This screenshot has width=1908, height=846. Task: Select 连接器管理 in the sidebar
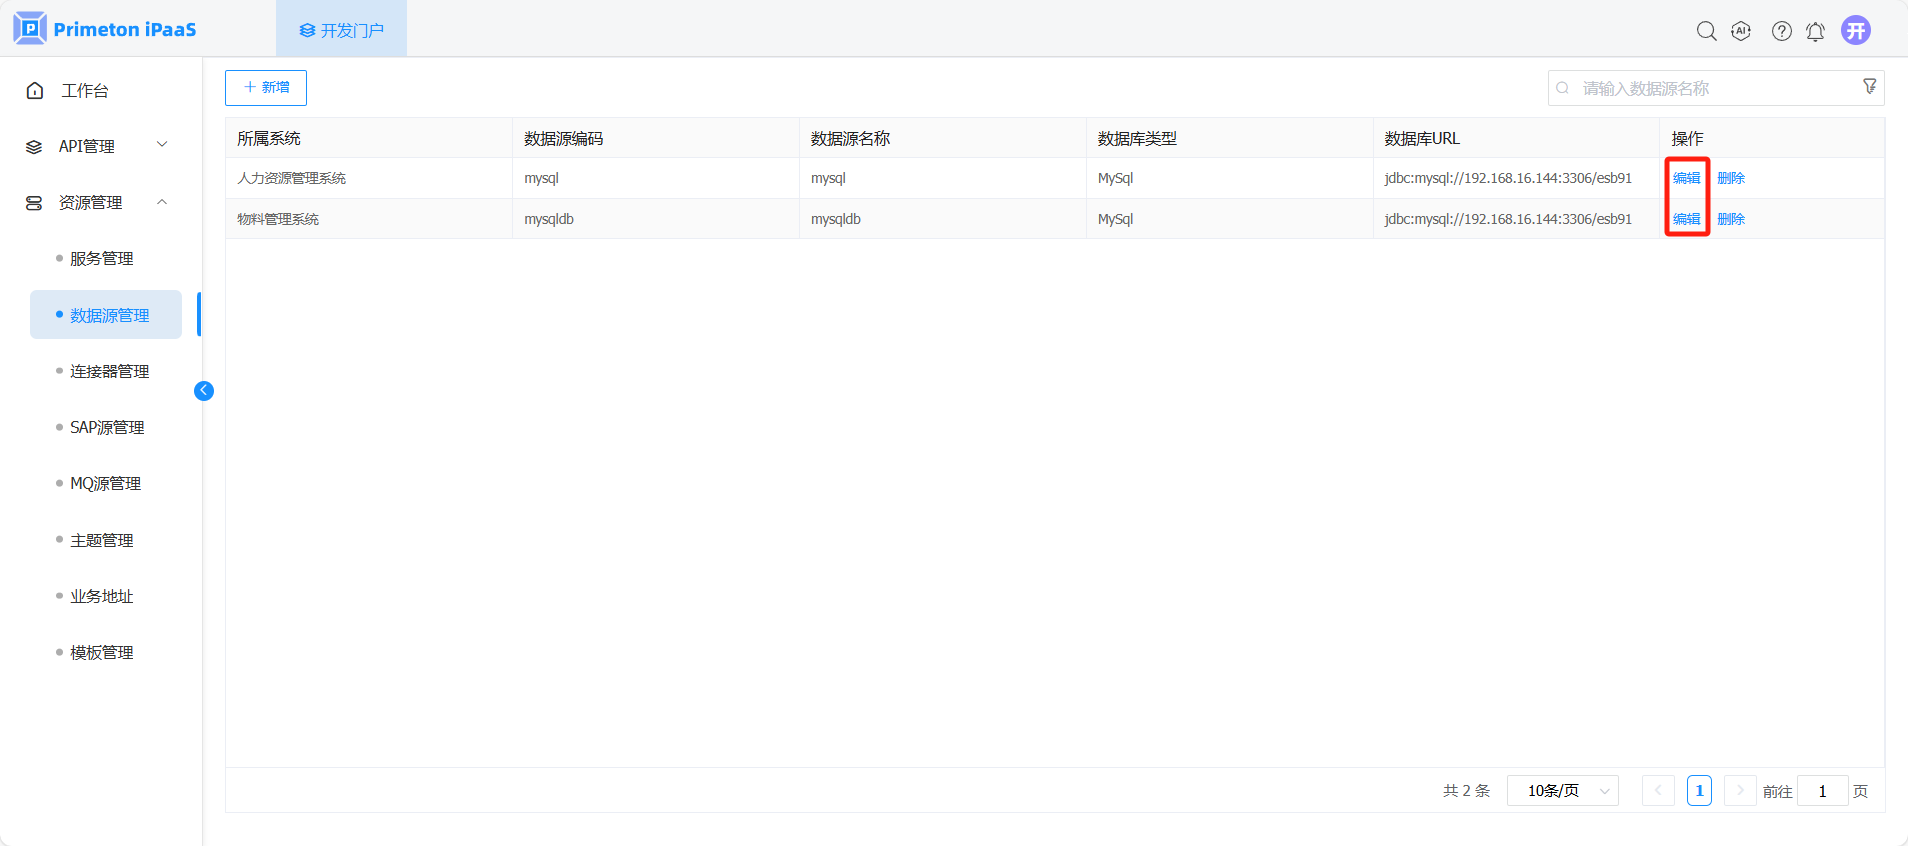(x=109, y=371)
